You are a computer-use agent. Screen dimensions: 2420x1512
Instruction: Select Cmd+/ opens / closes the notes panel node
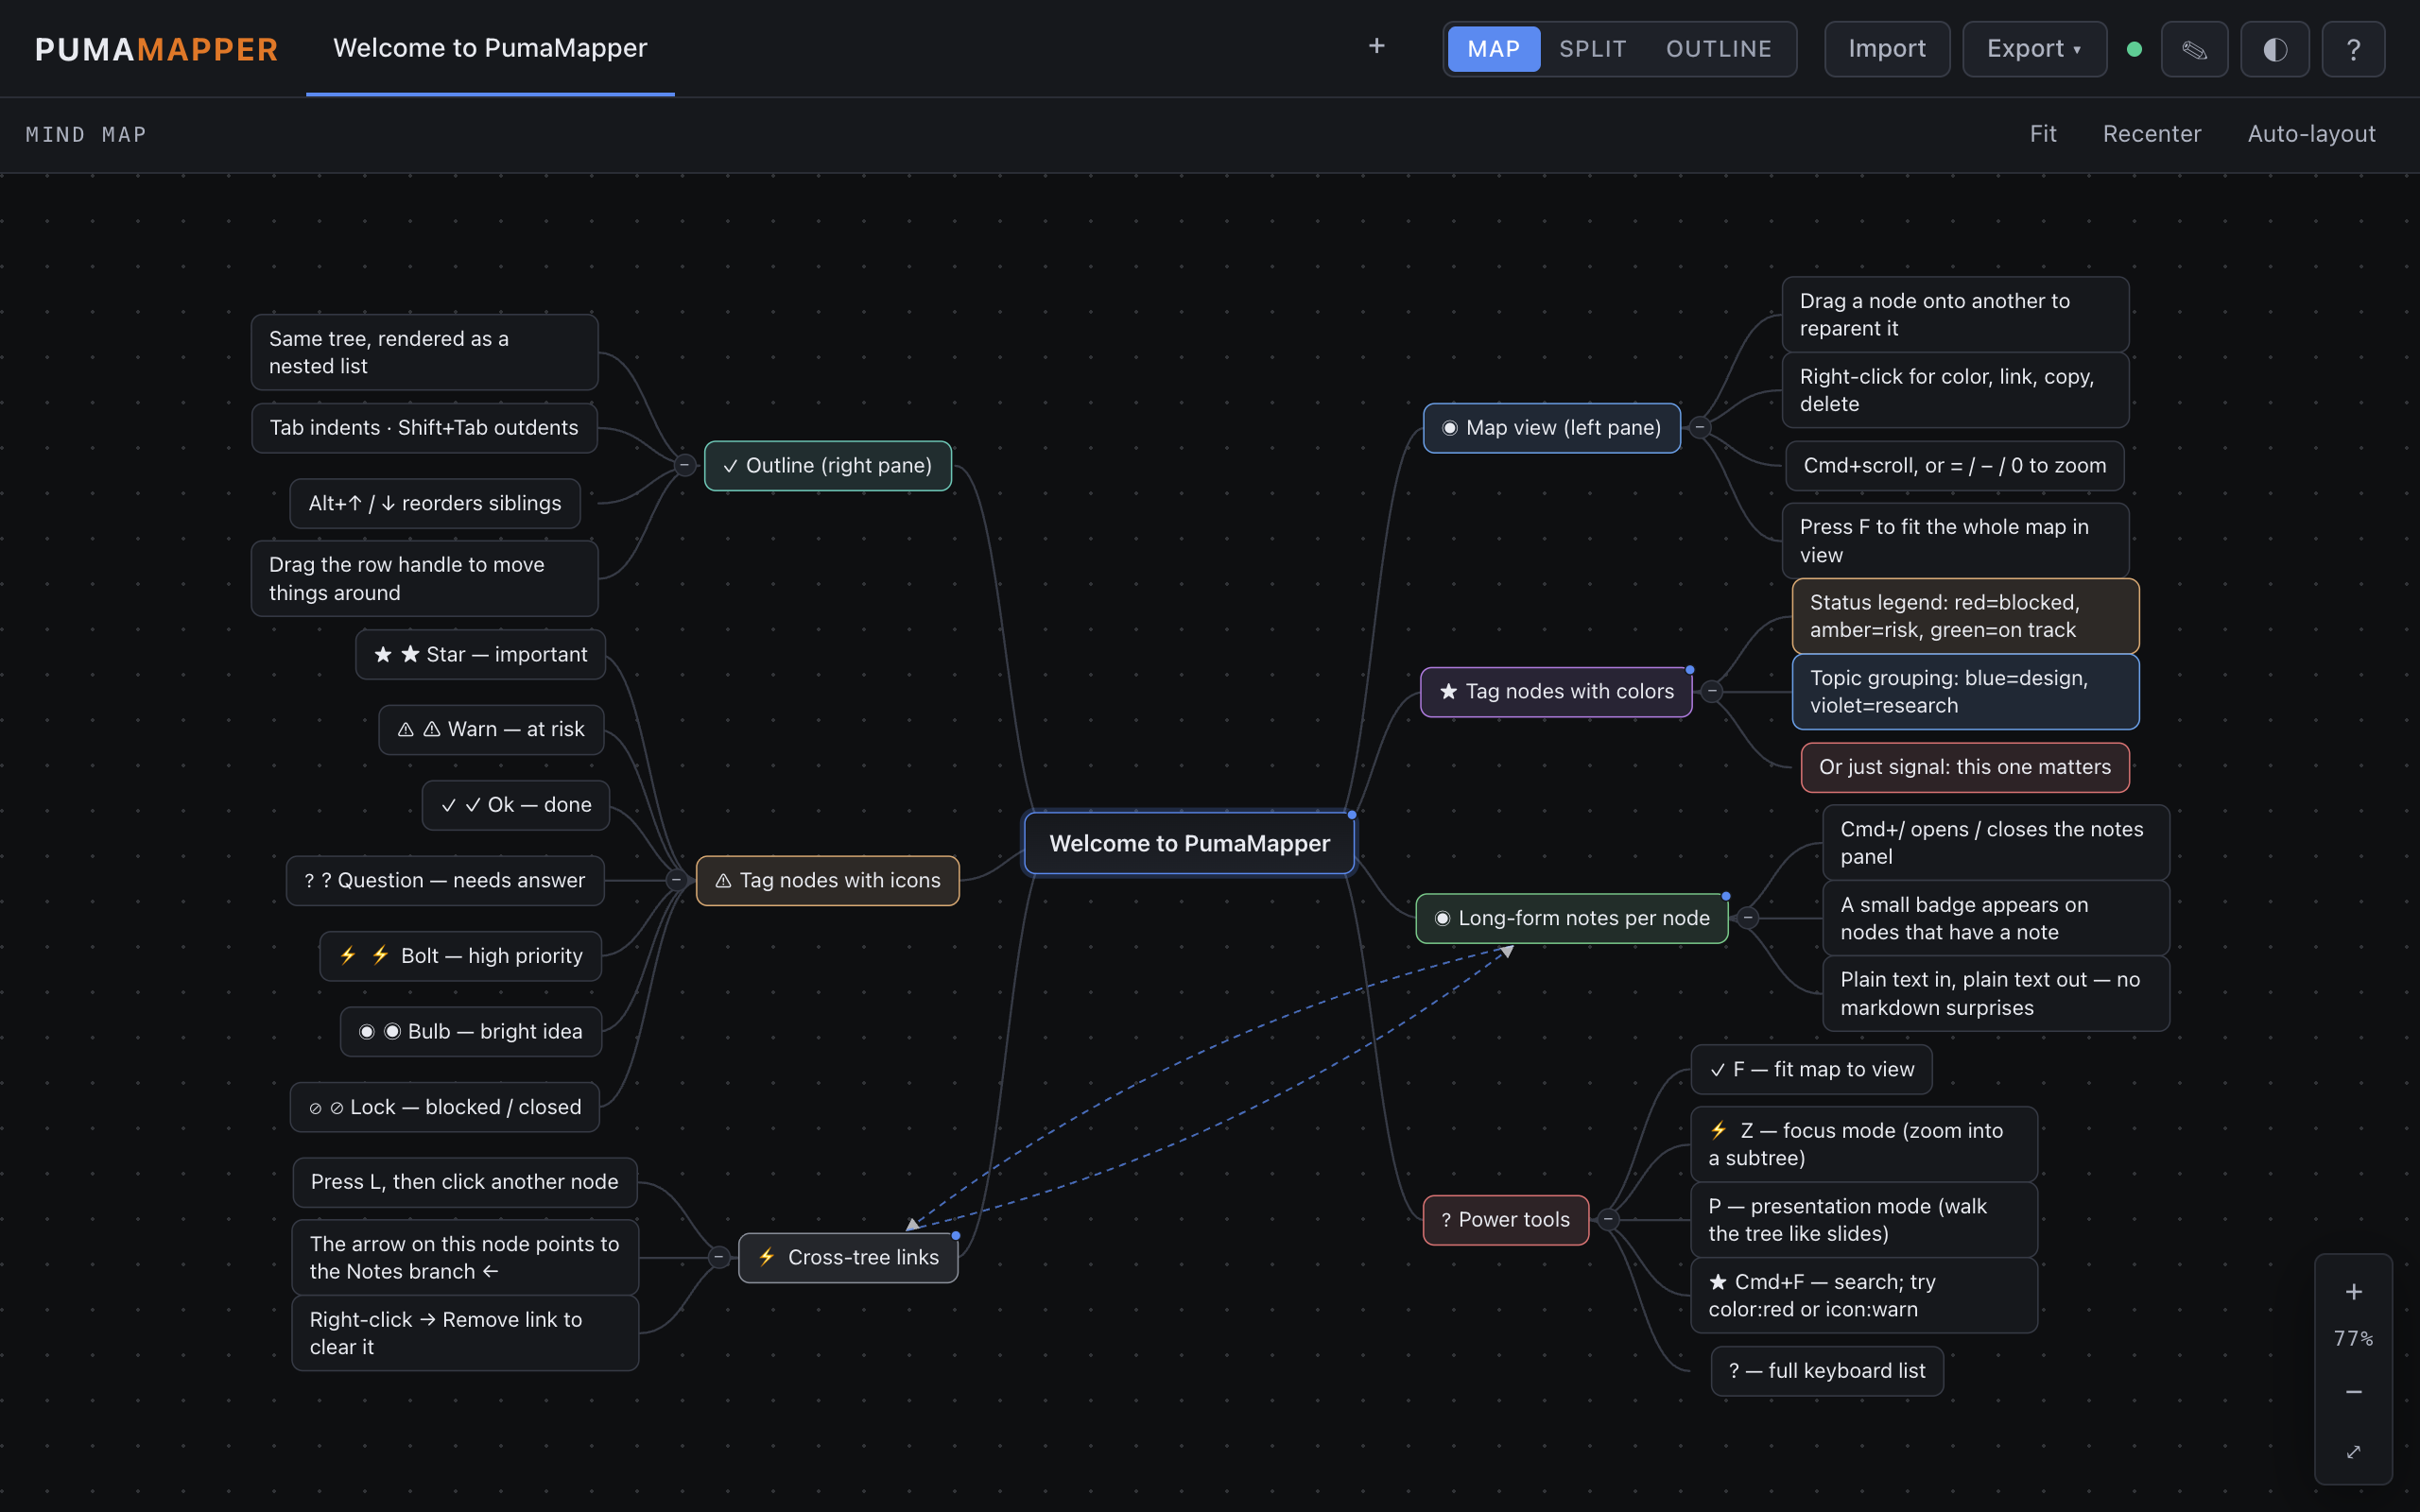(x=1996, y=842)
